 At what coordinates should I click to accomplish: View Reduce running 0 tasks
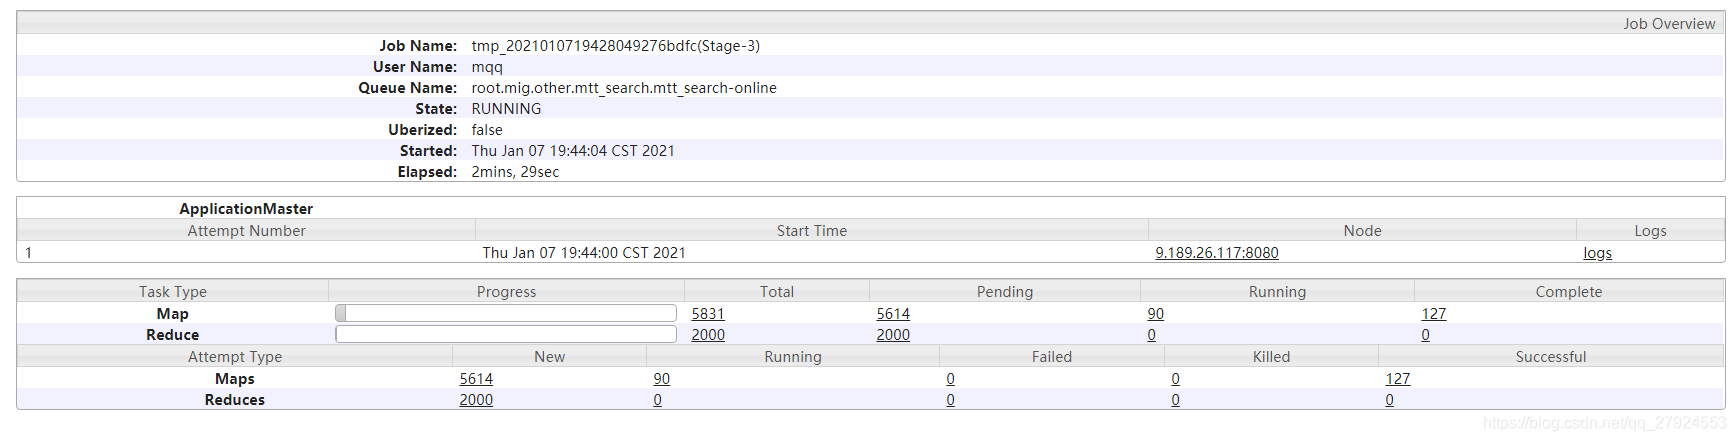click(1152, 335)
